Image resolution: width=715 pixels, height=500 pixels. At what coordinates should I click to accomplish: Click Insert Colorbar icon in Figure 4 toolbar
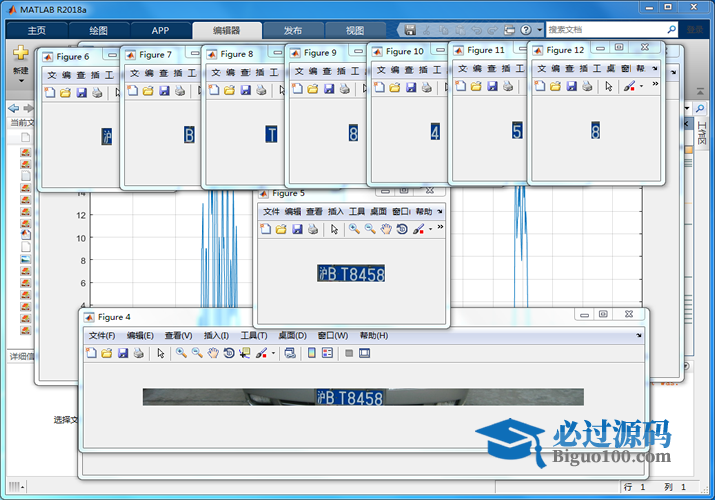[x=311, y=353]
